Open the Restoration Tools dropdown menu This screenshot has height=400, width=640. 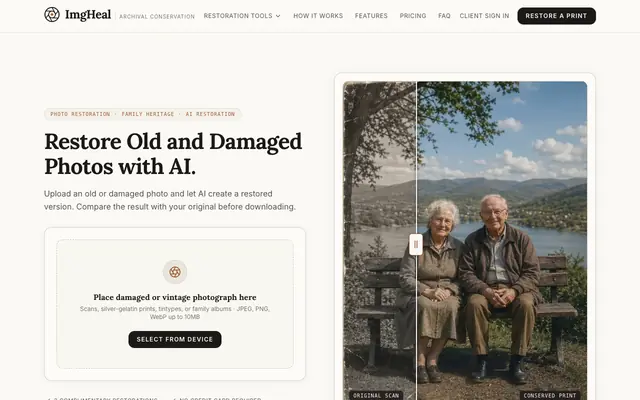tap(242, 16)
